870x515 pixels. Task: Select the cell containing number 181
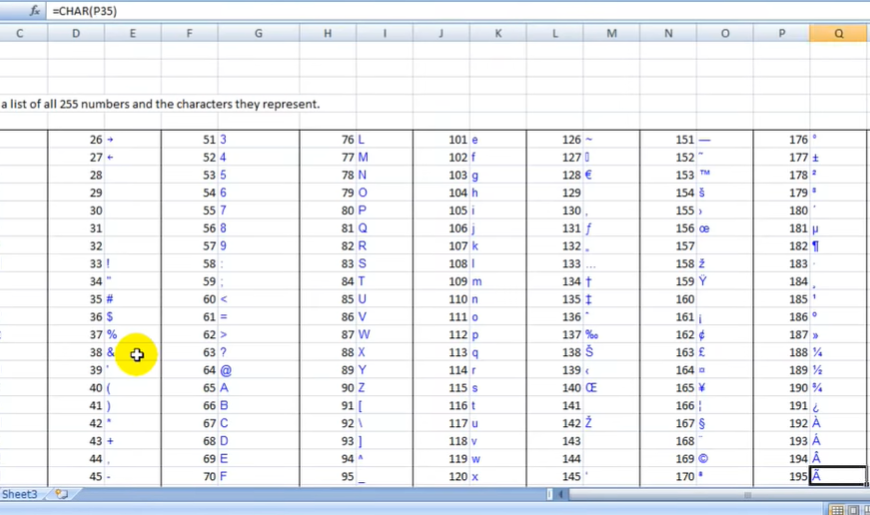pos(782,228)
